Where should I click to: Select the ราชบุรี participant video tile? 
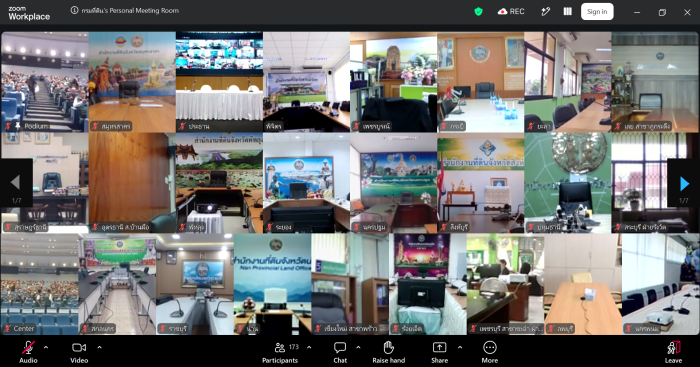pyautogui.click(x=195, y=284)
